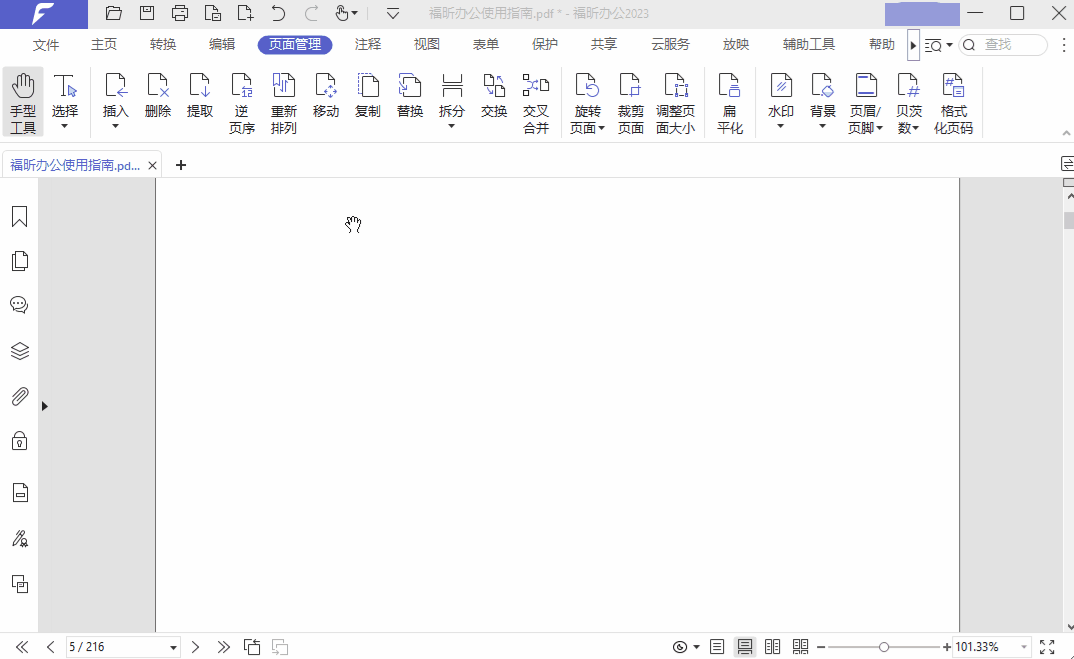Click the zoom slider handle

pyautogui.click(x=884, y=647)
